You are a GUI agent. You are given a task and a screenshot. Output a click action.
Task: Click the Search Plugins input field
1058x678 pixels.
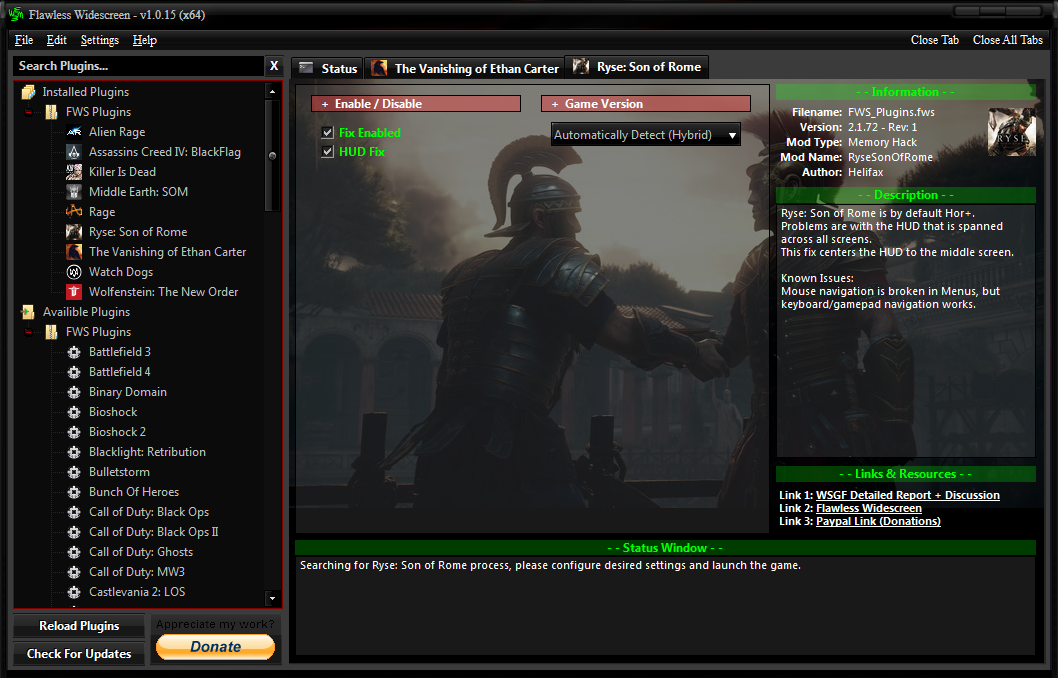(x=138, y=66)
